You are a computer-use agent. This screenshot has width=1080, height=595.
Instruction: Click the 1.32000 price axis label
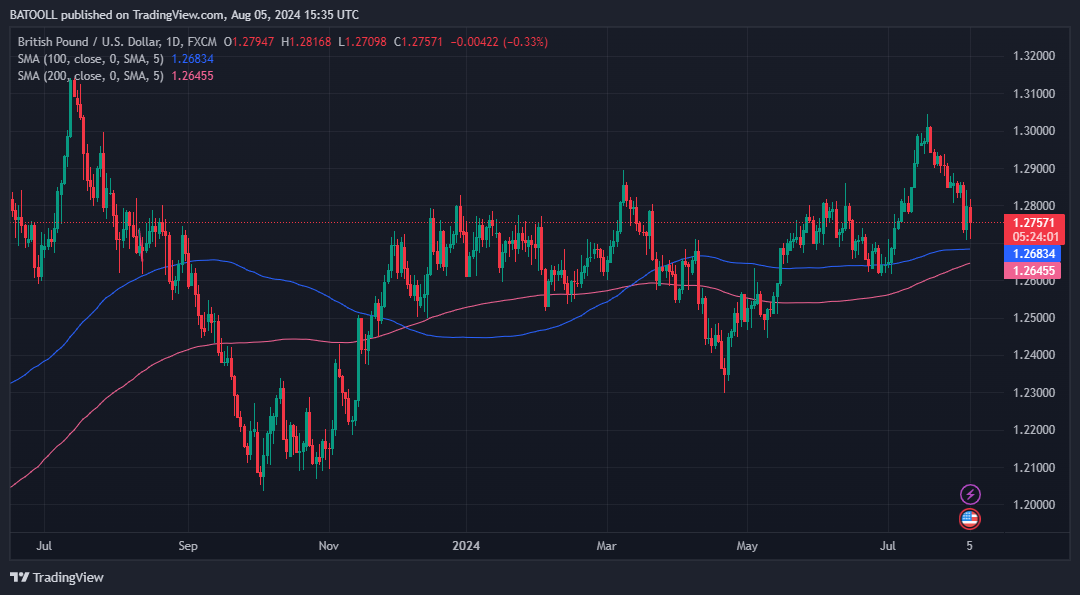tap(1034, 56)
